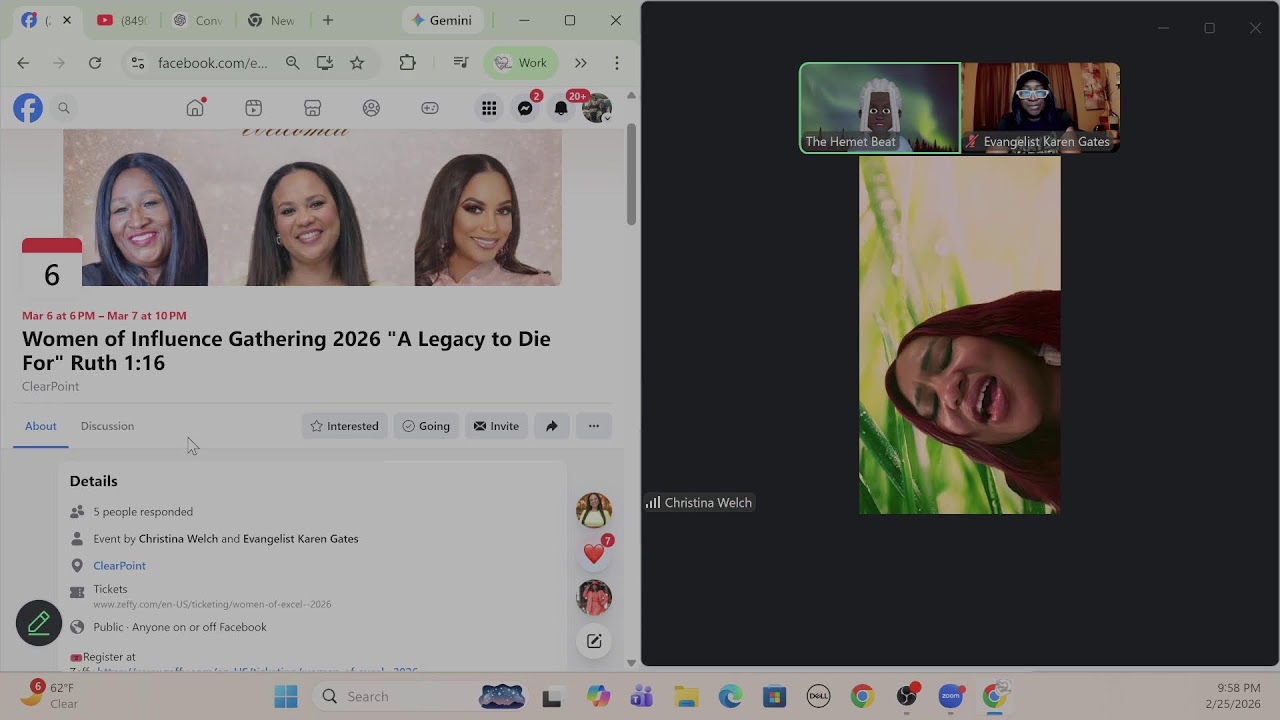The width and height of the screenshot is (1280, 720).
Task: Click the heart icon with the 7 badge
Action: [x=594, y=553]
